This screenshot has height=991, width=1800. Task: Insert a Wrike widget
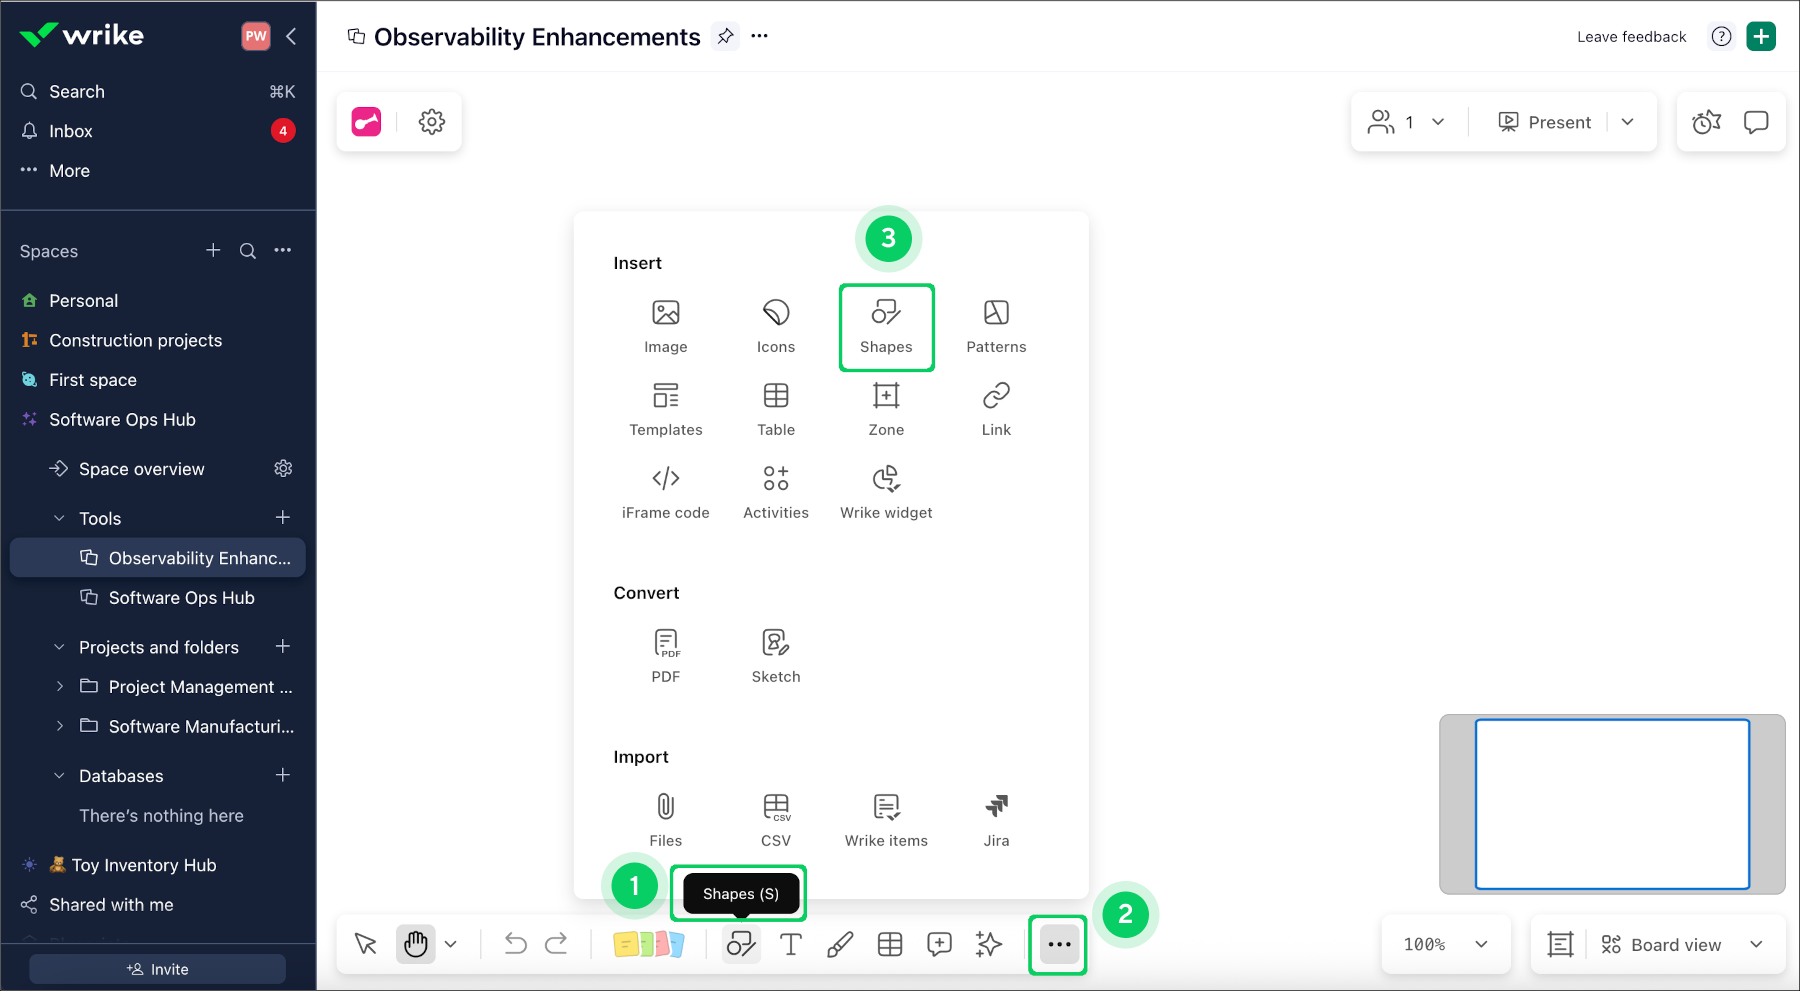886,492
